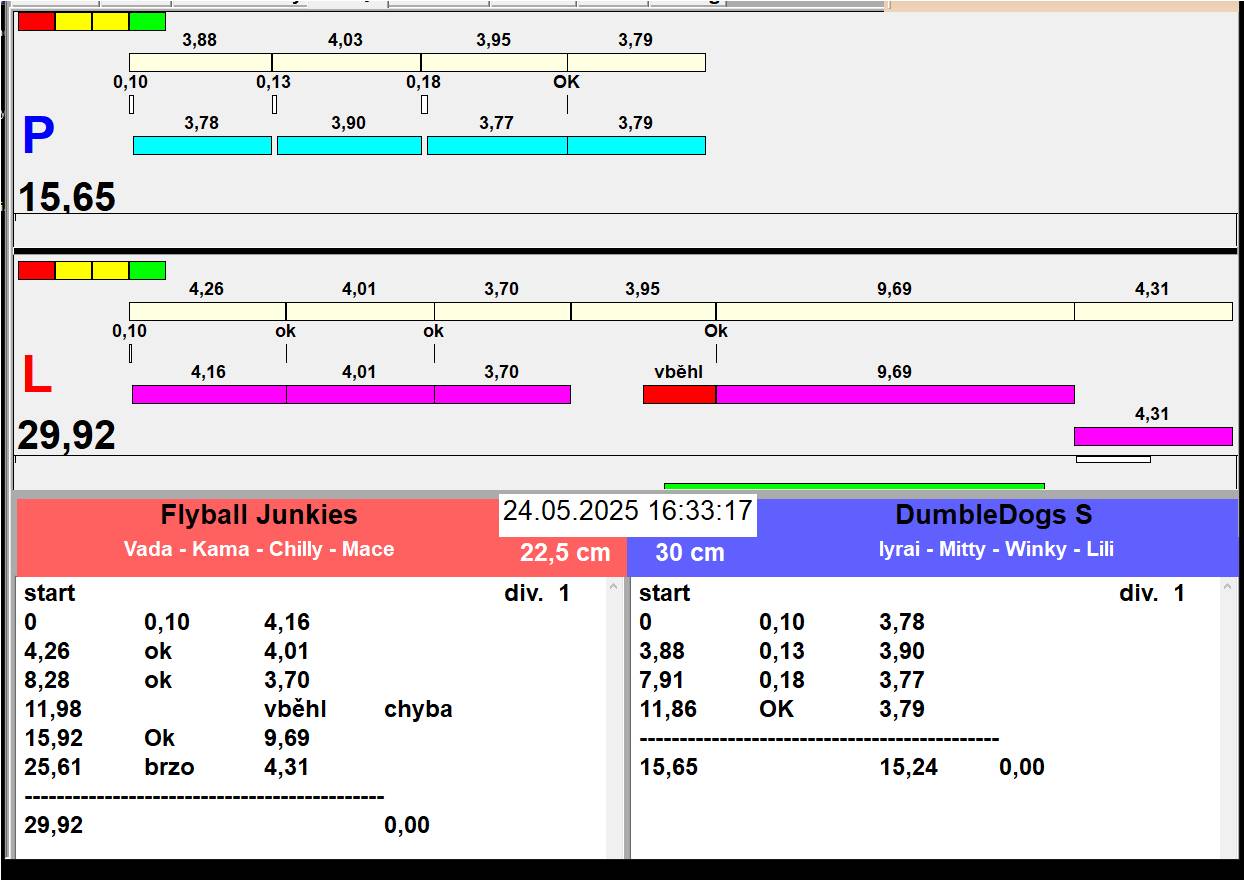The width and height of the screenshot is (1244, 880).
Task: Select the magenta 9,69 run bar
Action: click(894, 394)
